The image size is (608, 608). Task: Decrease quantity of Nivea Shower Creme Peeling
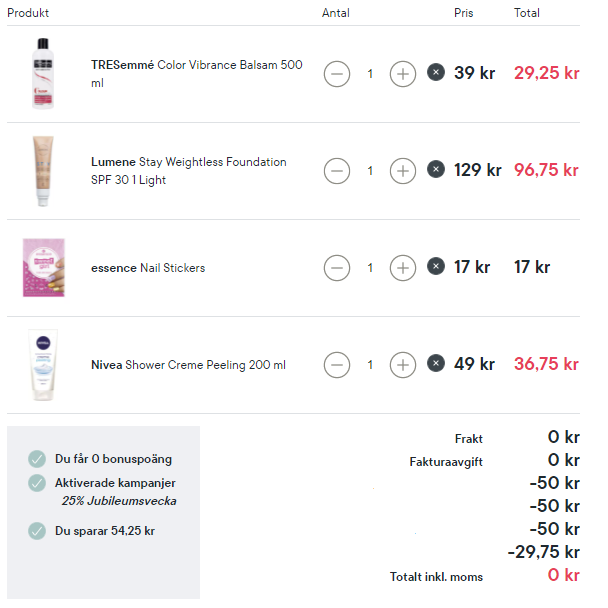[x=337, y=364]
